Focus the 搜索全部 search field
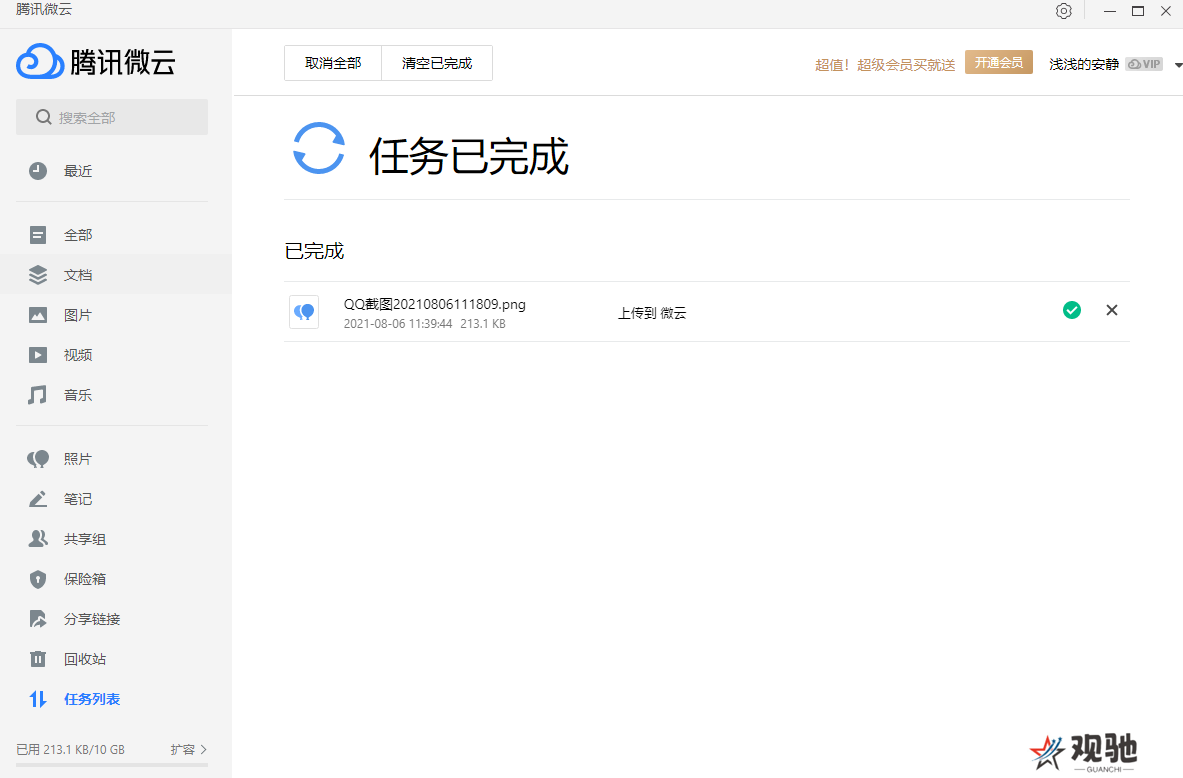The height and width of the screenshot is (778, 1183). (x=112, y=117)
